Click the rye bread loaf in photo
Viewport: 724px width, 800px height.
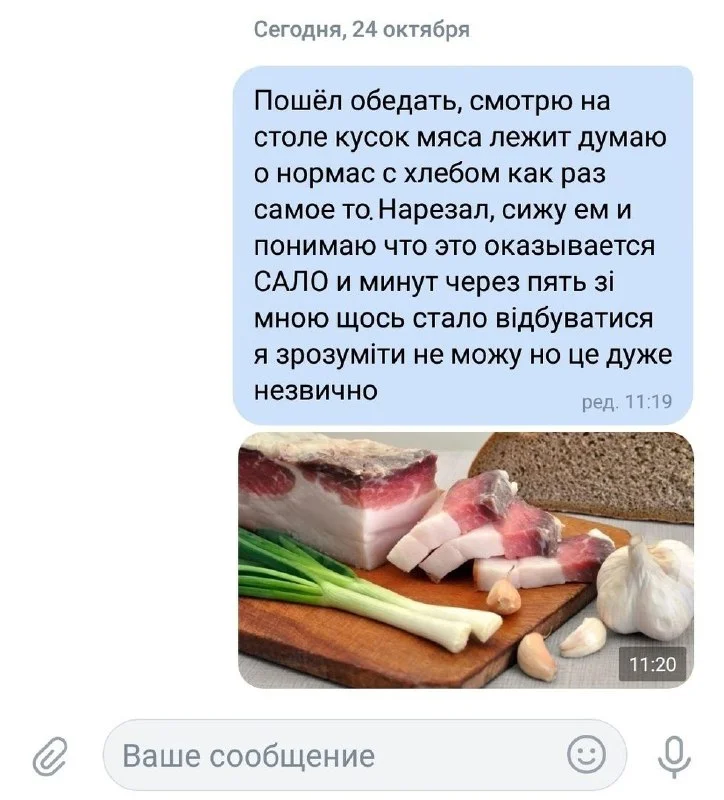[x=583, y=476]
